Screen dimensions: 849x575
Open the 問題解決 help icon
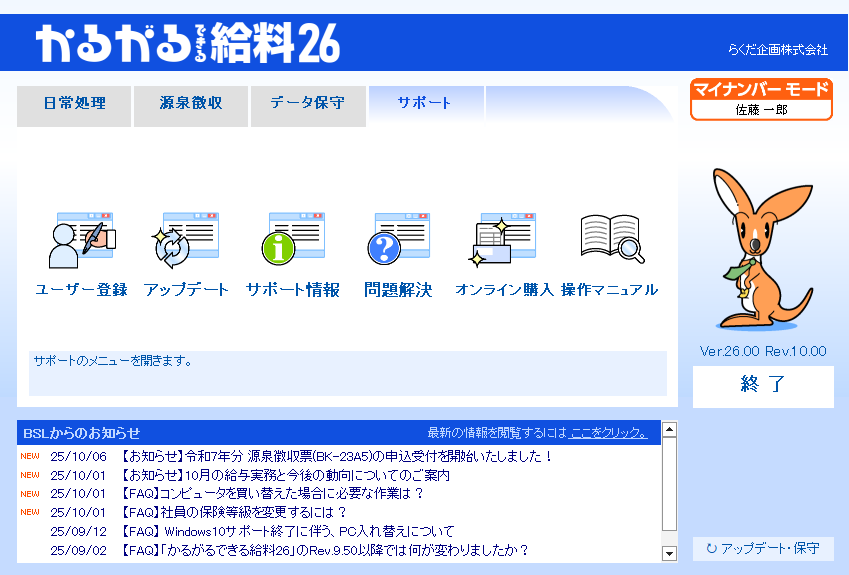[x=398, y=242]
